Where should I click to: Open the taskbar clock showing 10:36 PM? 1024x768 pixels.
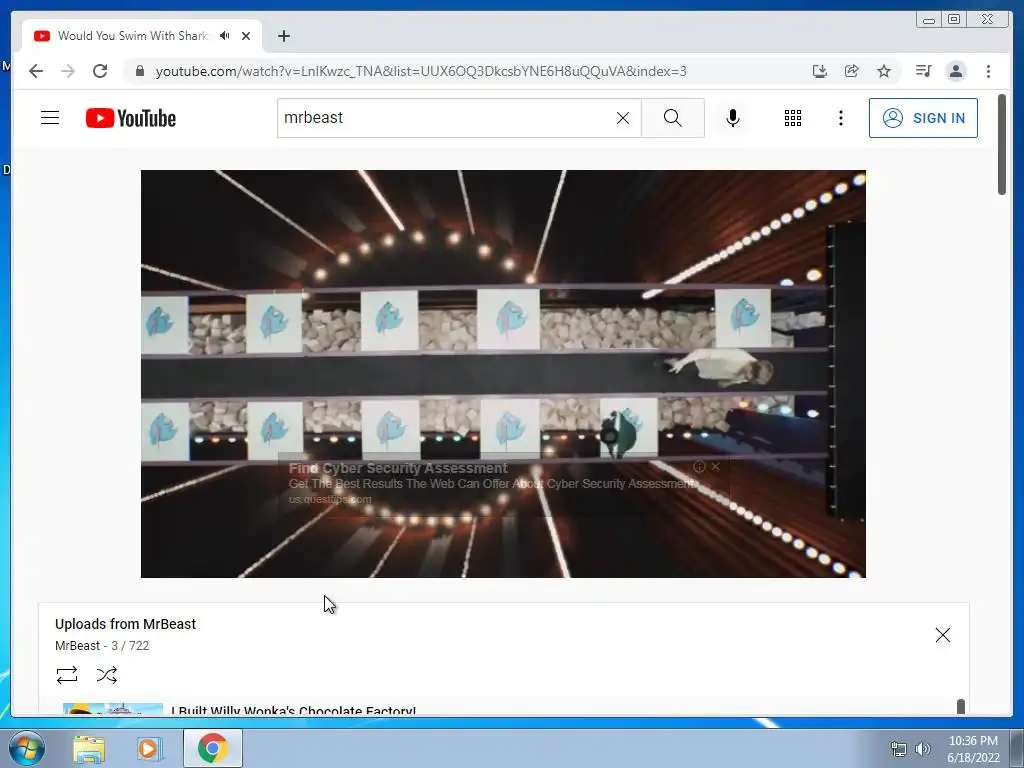pos(973,748)
